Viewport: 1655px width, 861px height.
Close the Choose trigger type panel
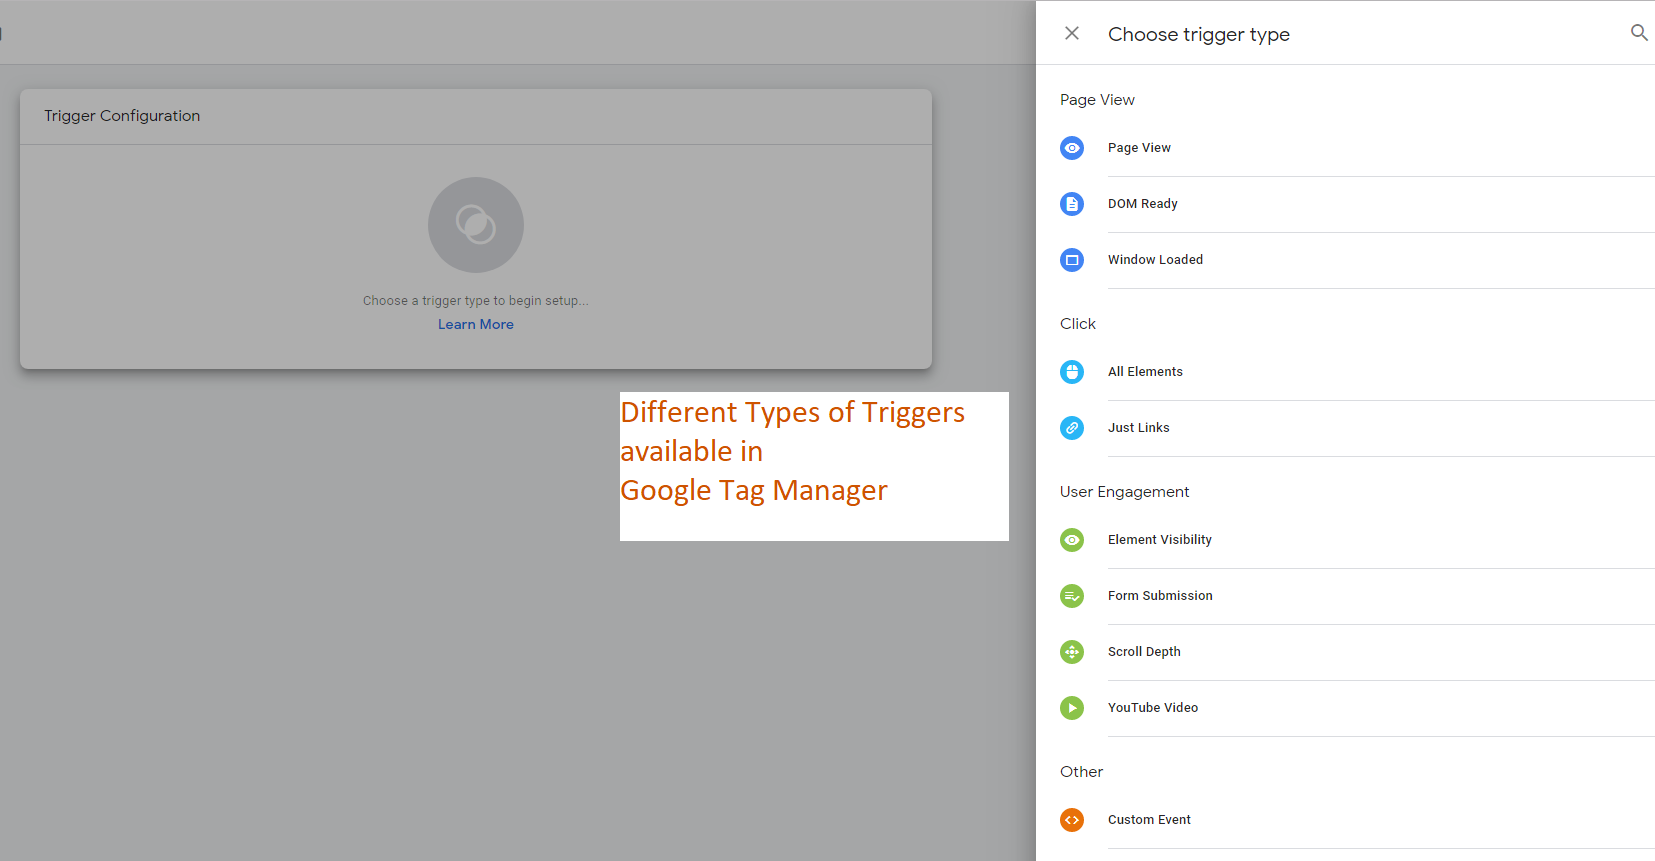(1072, 33)
